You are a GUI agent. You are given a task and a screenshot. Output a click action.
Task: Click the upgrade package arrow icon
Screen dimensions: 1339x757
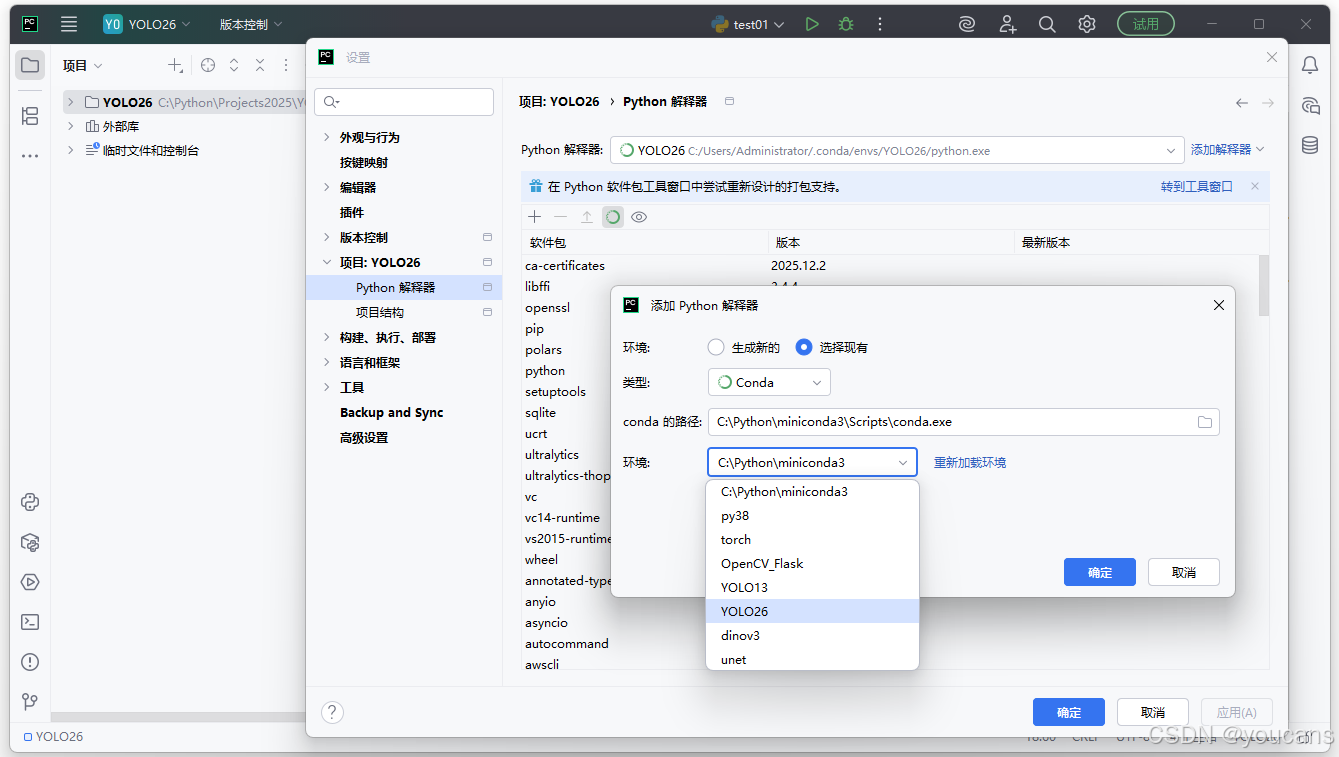pos(587,217)
